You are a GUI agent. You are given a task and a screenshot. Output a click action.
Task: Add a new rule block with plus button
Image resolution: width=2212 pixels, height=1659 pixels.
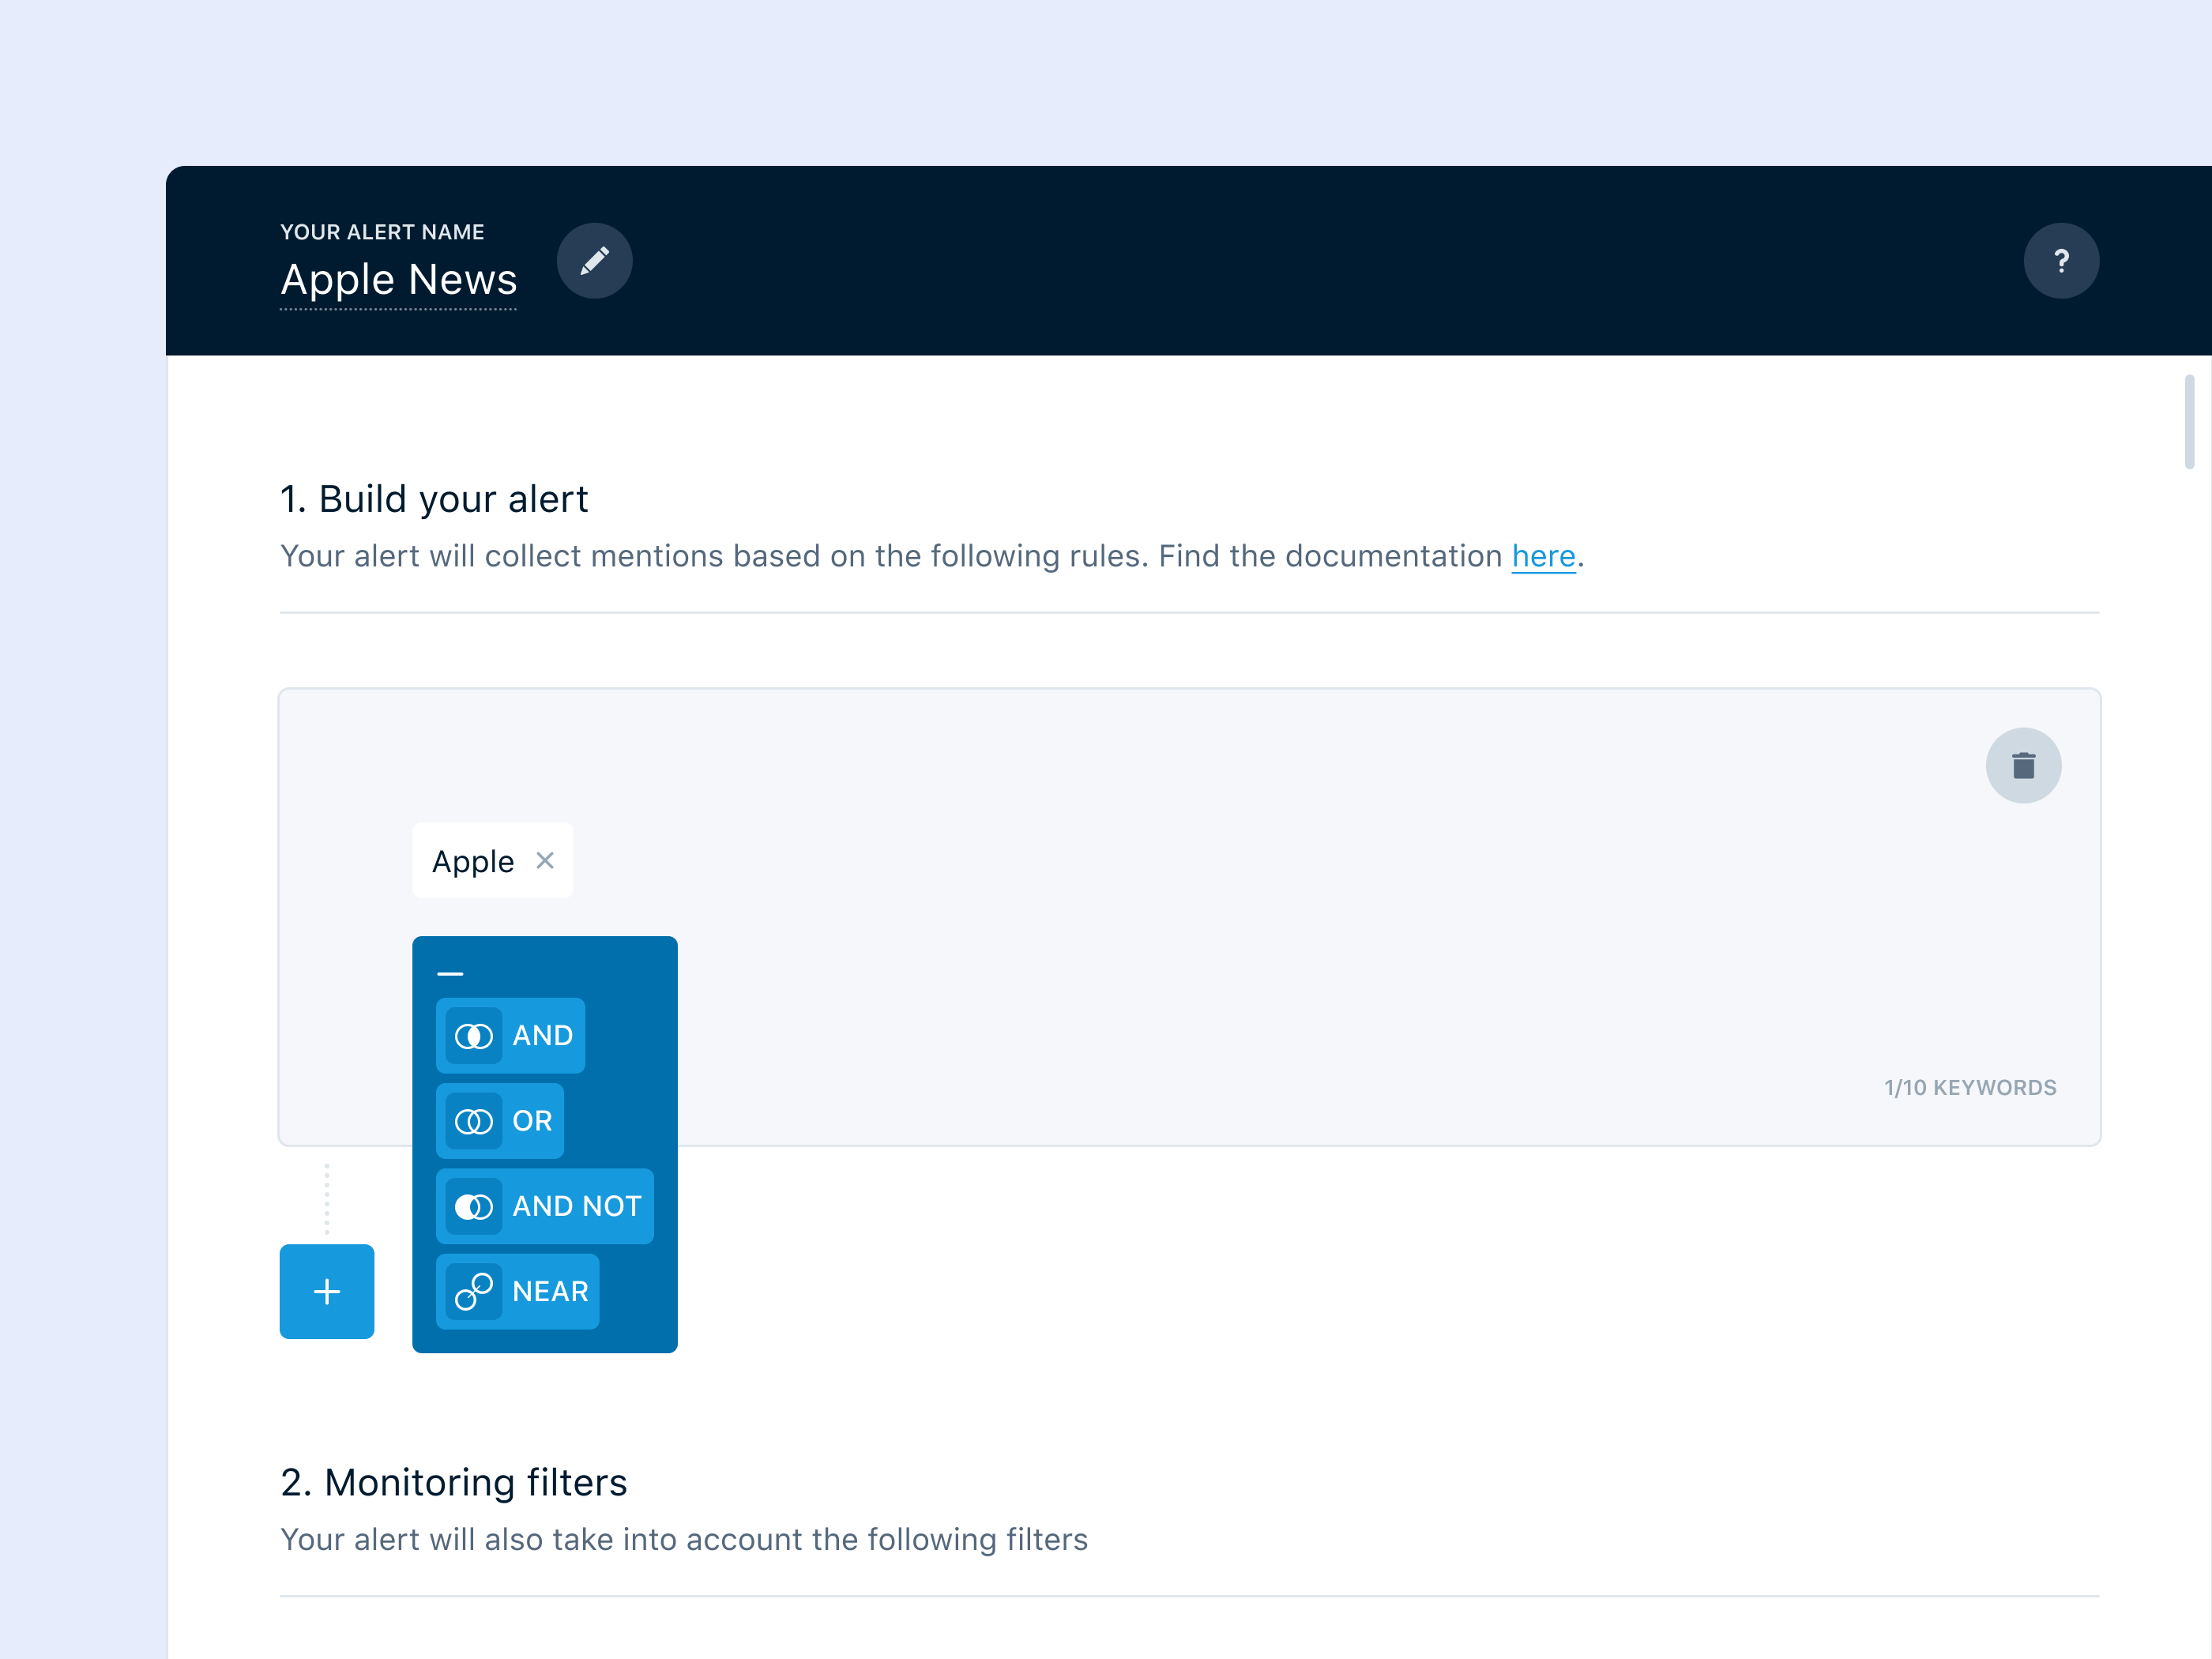327,1291
